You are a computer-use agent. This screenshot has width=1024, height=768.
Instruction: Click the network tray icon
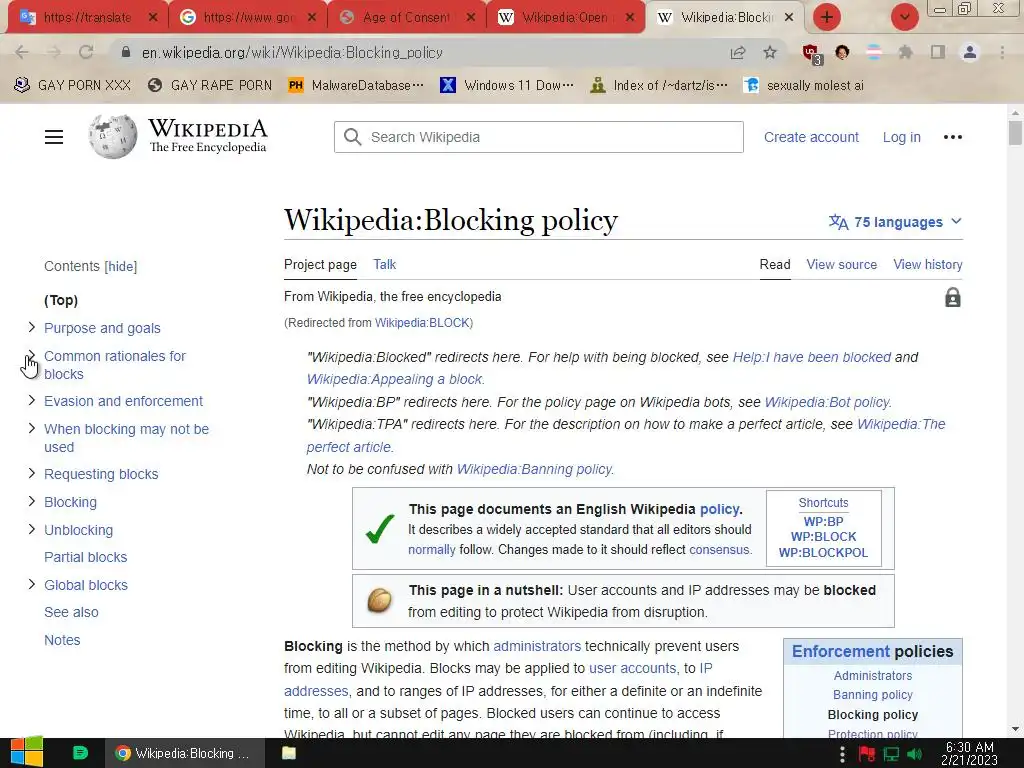[x=891, y=754]
